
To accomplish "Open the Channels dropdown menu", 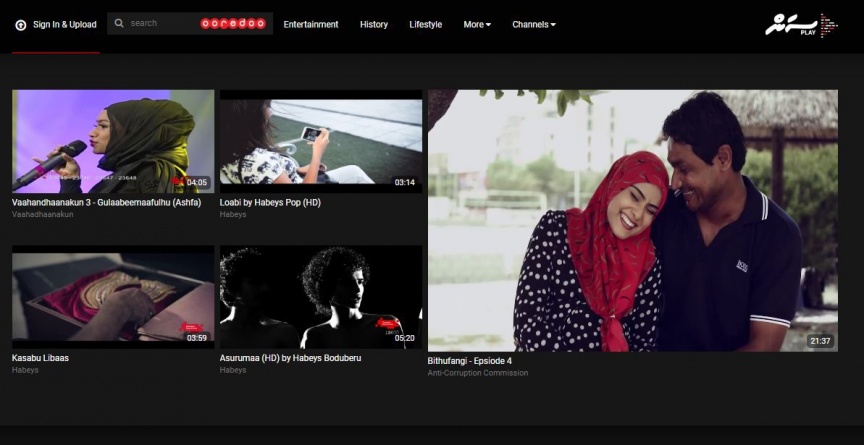I will tap(533, 24).
